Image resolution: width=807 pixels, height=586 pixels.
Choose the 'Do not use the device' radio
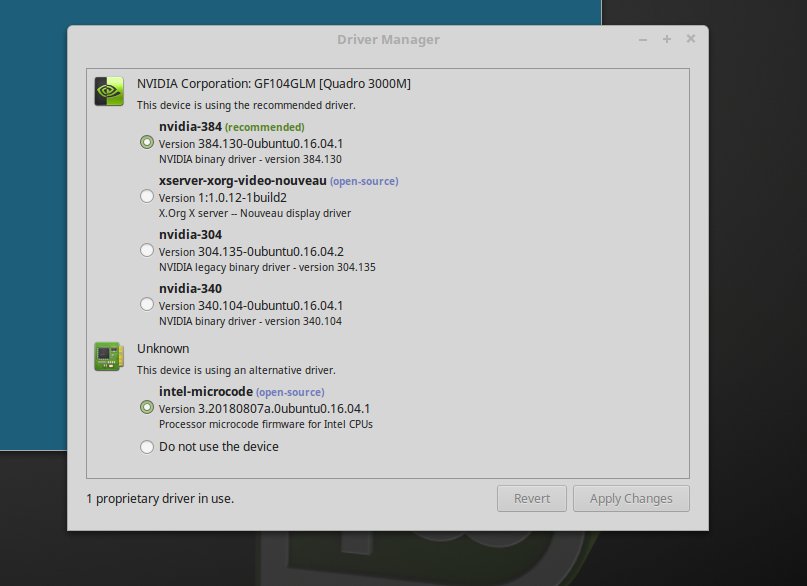[147, 447]
